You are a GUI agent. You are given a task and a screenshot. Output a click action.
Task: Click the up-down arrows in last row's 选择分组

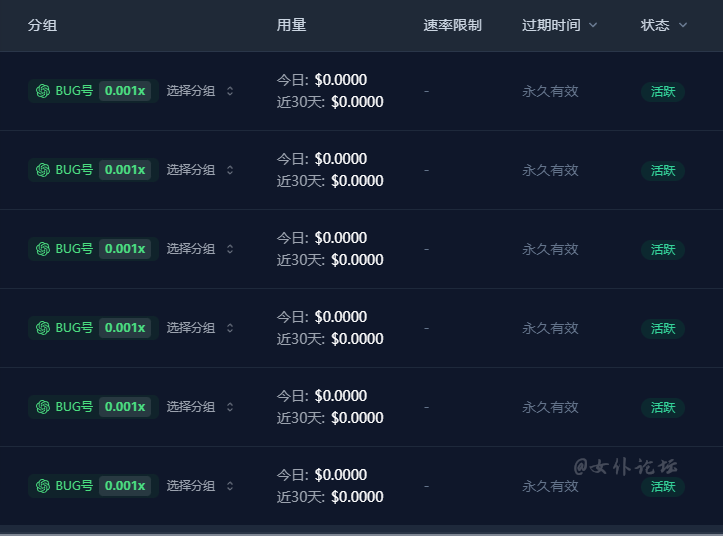point(230,486)
